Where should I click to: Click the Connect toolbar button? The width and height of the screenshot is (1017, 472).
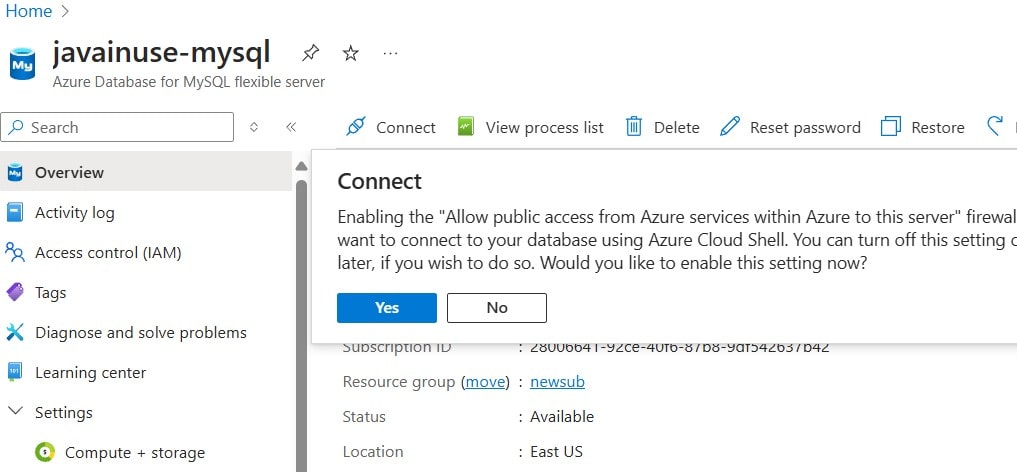pos(390,127)
